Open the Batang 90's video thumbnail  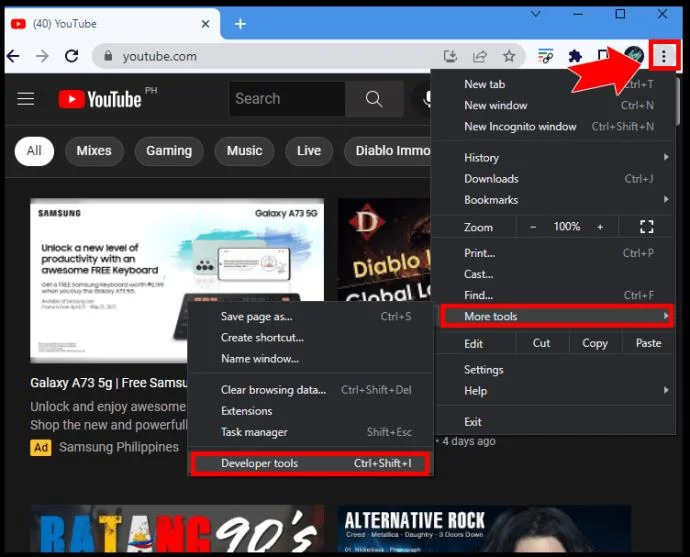click(x=177, y=529)
